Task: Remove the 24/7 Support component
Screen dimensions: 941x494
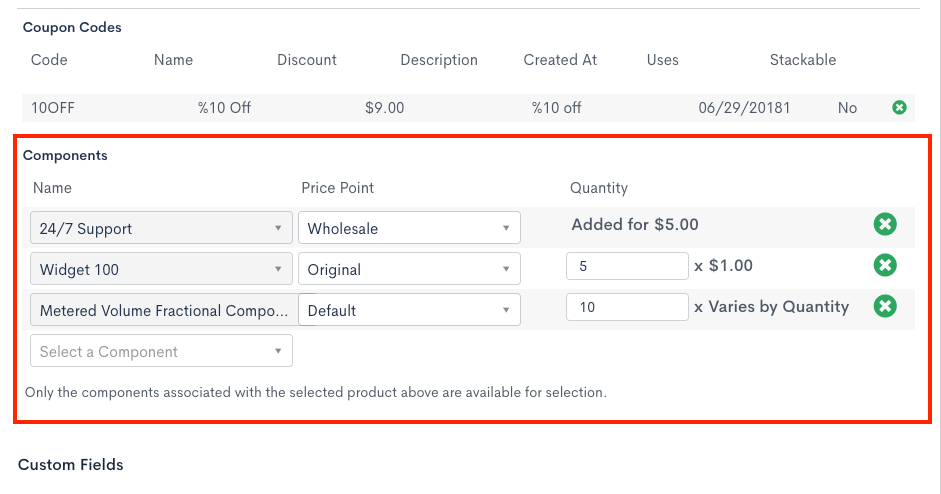Action: click(885, 224)
